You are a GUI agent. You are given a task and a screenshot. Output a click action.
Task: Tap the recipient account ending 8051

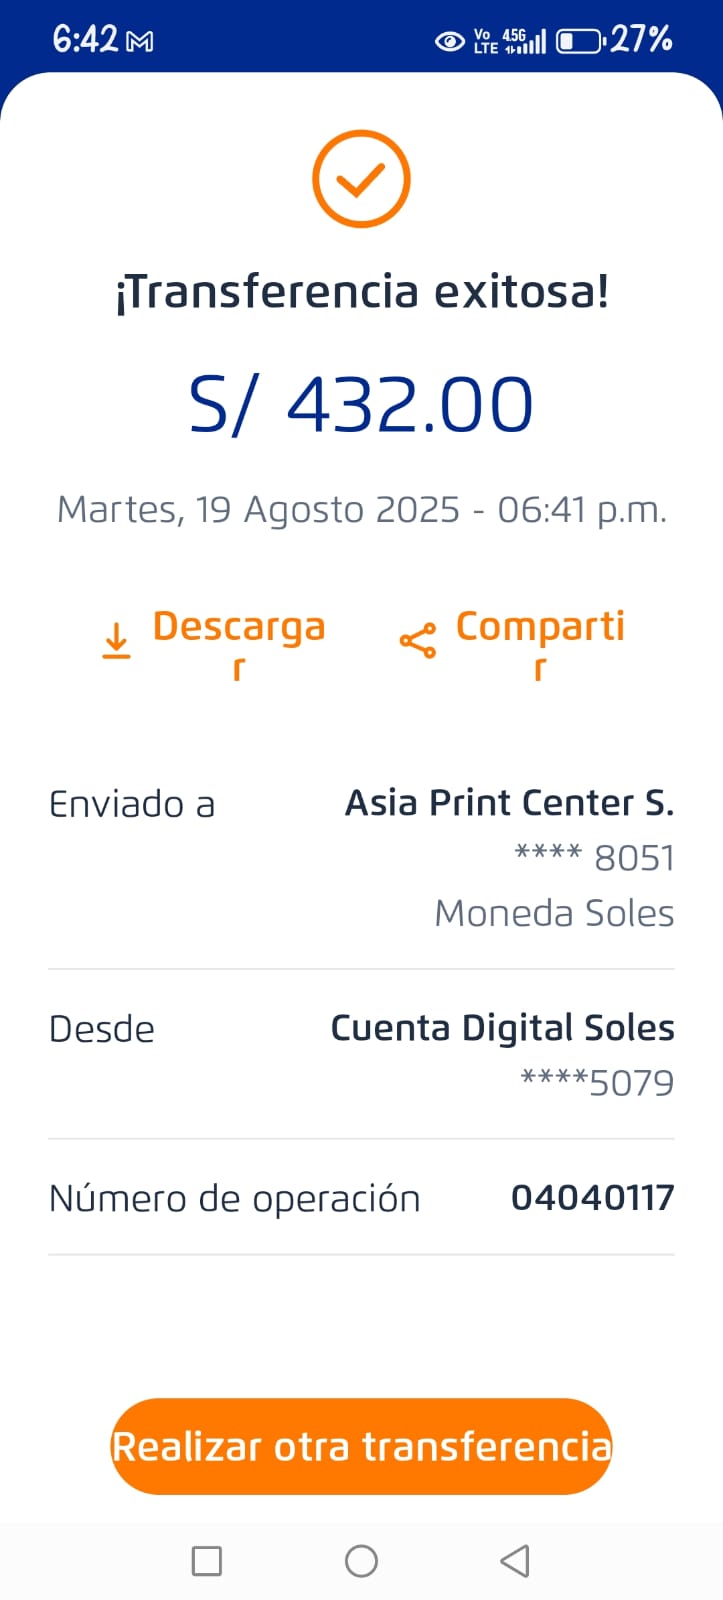tap(594, 858)
